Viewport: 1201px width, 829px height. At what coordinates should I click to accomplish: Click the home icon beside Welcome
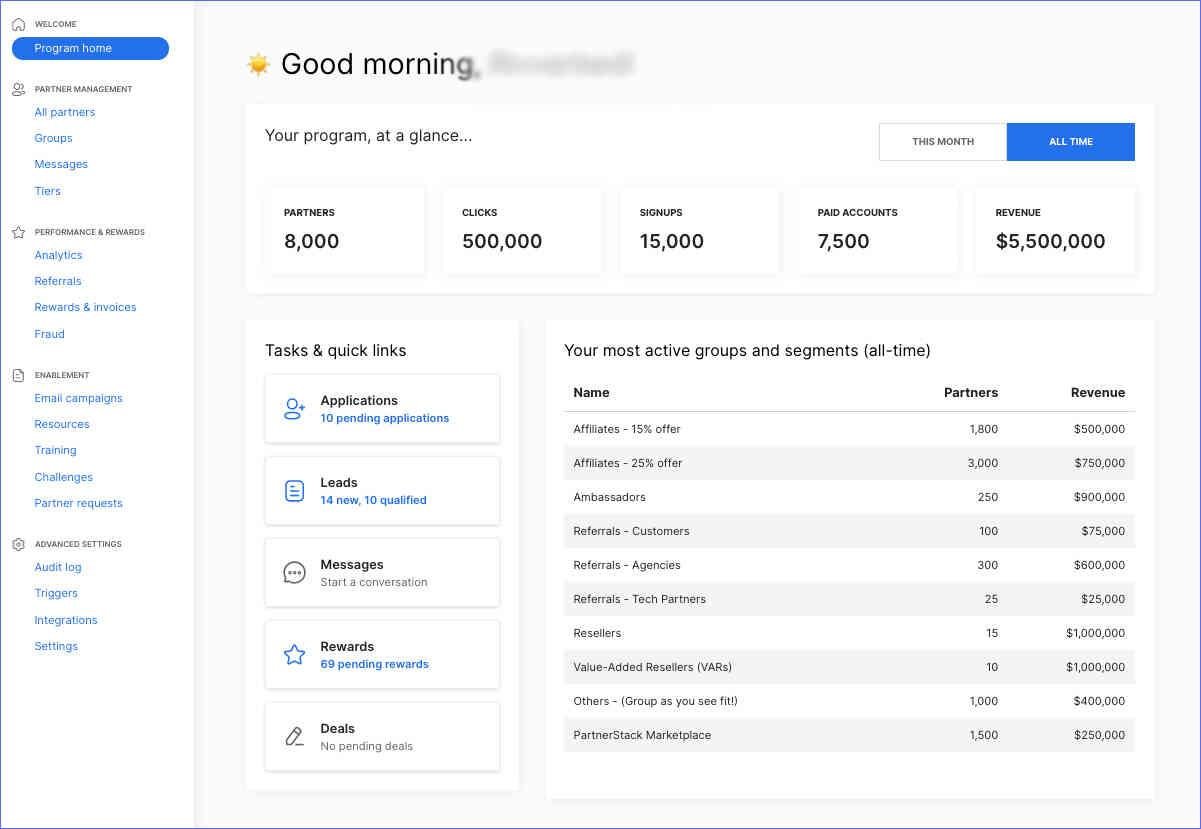17,22
